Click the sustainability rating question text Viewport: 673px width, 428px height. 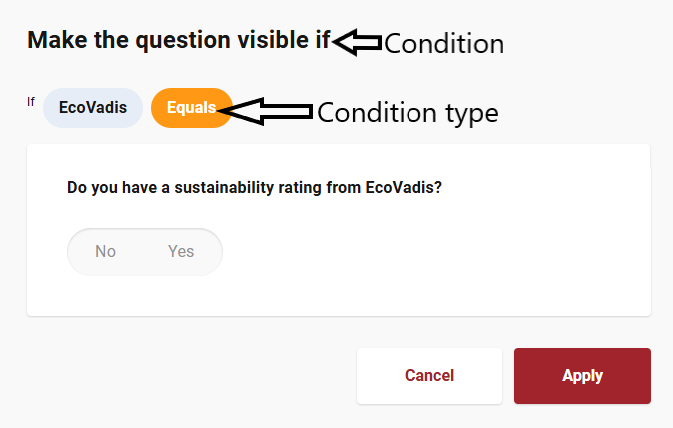pyautogui.click(x=254, y=186)
